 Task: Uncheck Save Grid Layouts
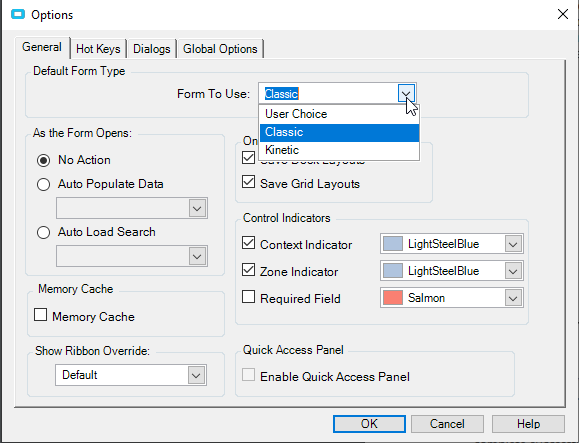click(x=249, y=182)
